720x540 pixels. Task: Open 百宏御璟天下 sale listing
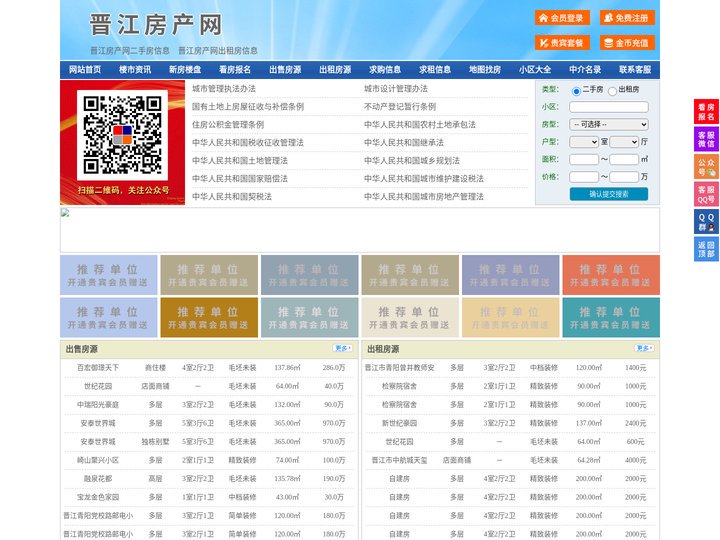[x=98, y=368]
